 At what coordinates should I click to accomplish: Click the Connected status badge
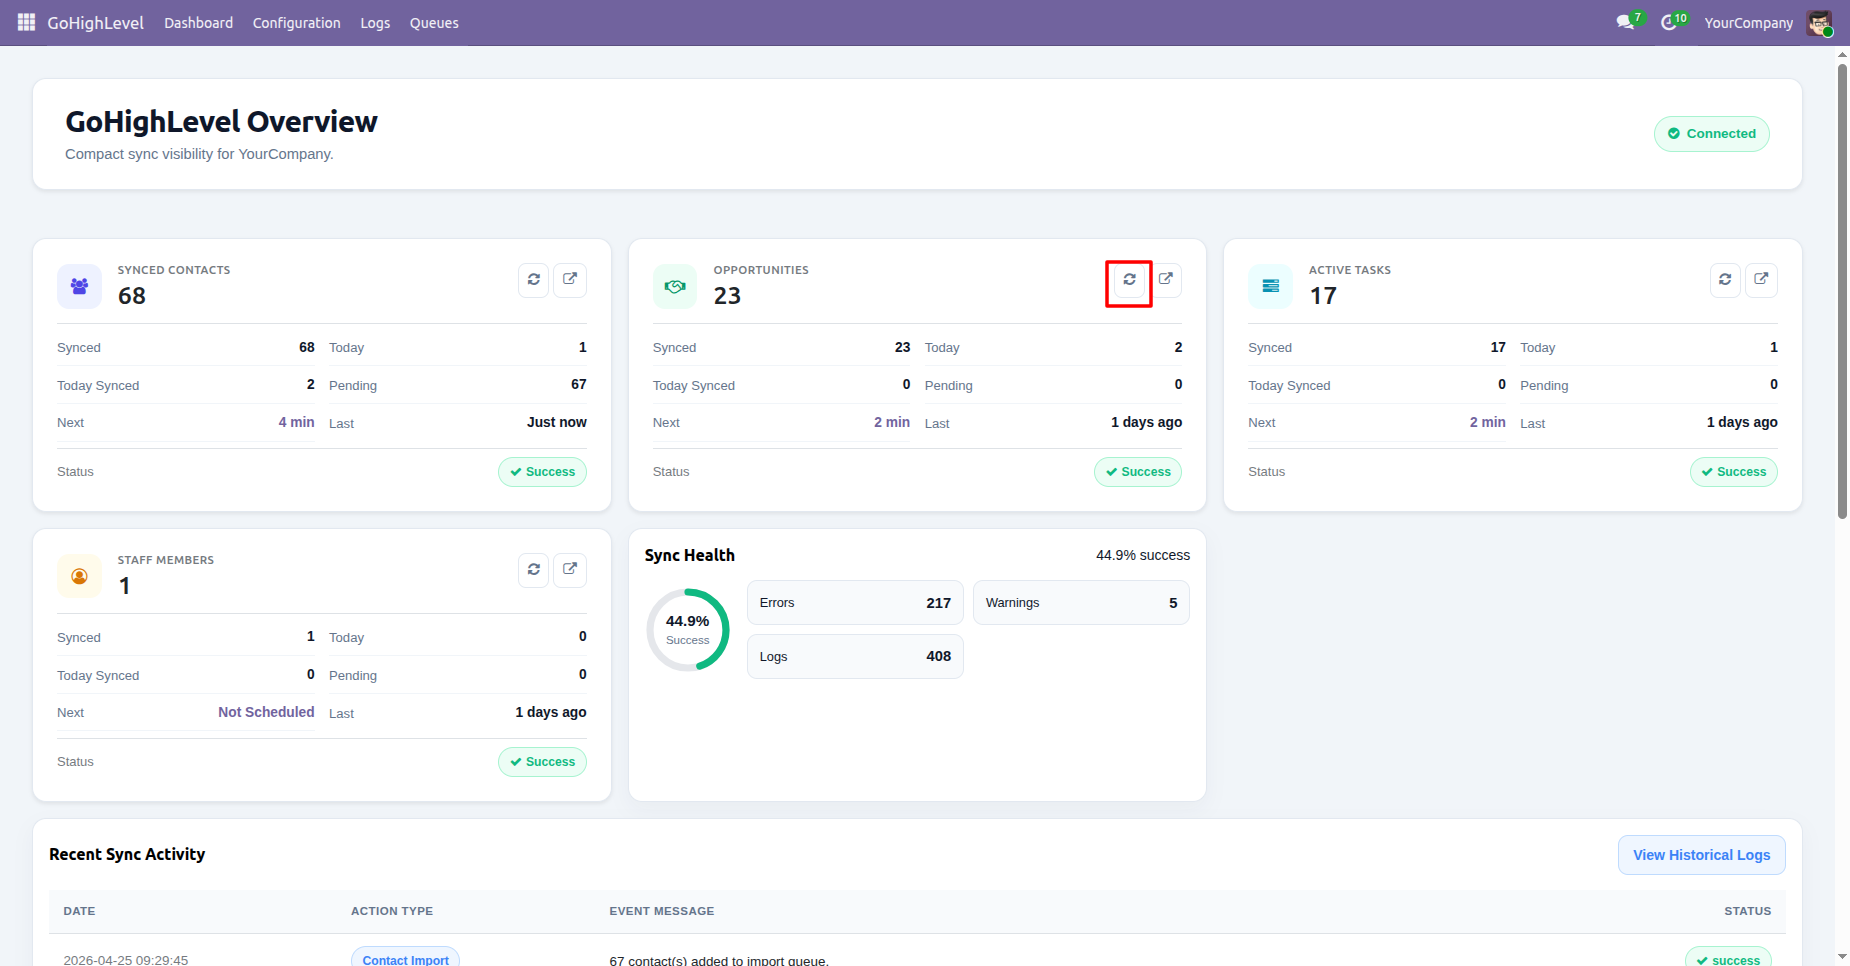click(1711, 134)
